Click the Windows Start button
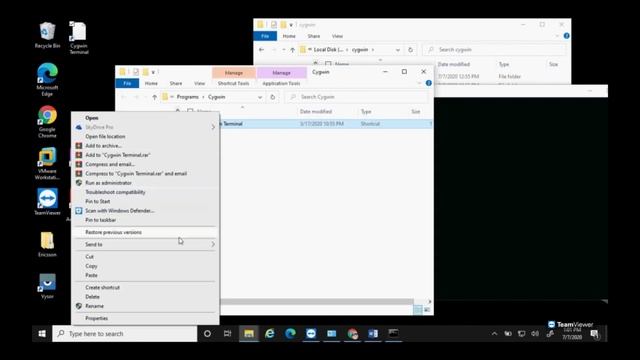Screen dimensions: 640x360 coord(42,333)
